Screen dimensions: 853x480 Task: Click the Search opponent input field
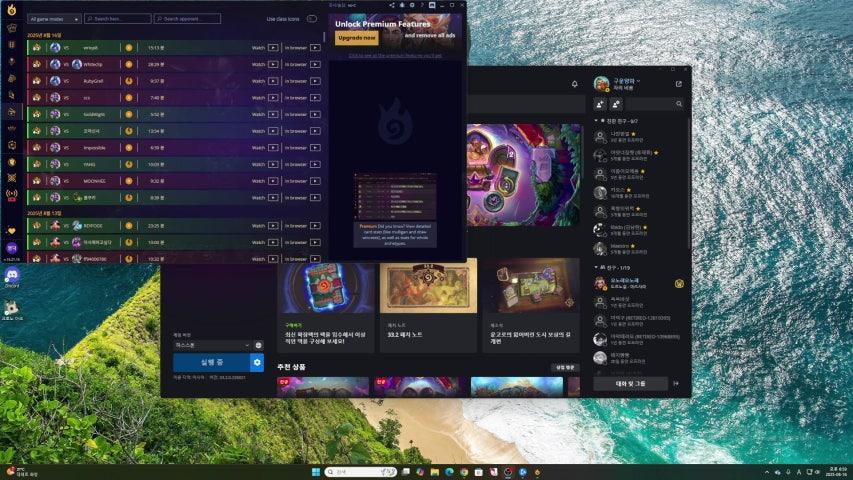point(187,19)
